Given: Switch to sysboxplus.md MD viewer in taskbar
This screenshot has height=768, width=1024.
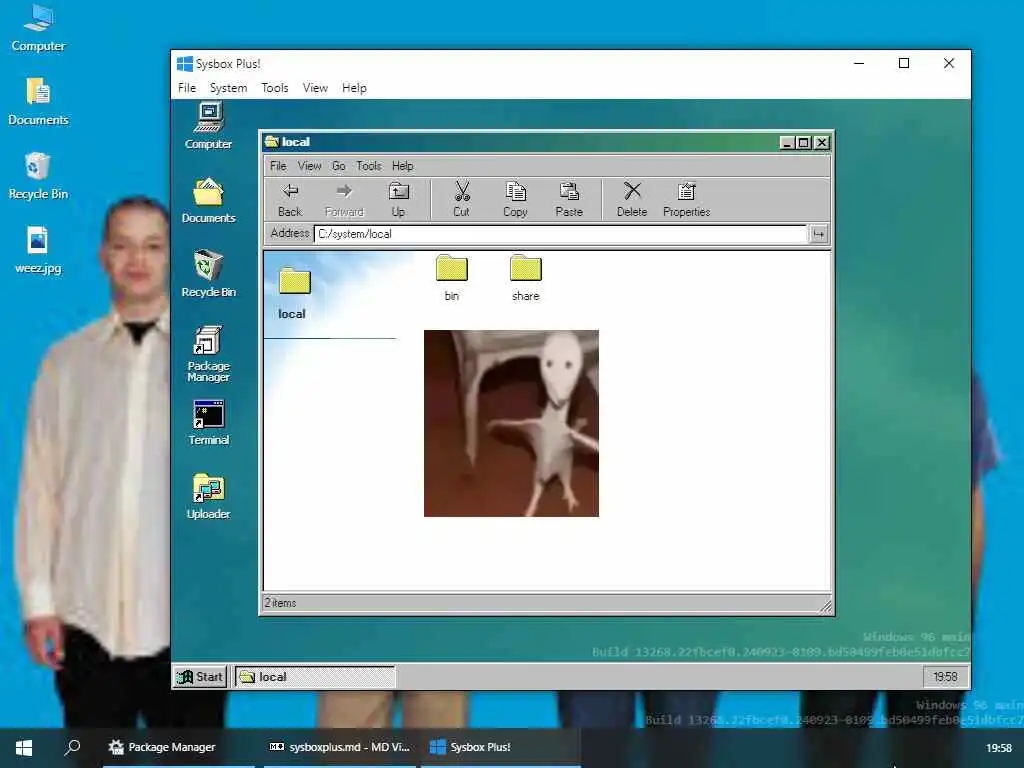Looking at the screenshot, I should (x=340, y=747).
